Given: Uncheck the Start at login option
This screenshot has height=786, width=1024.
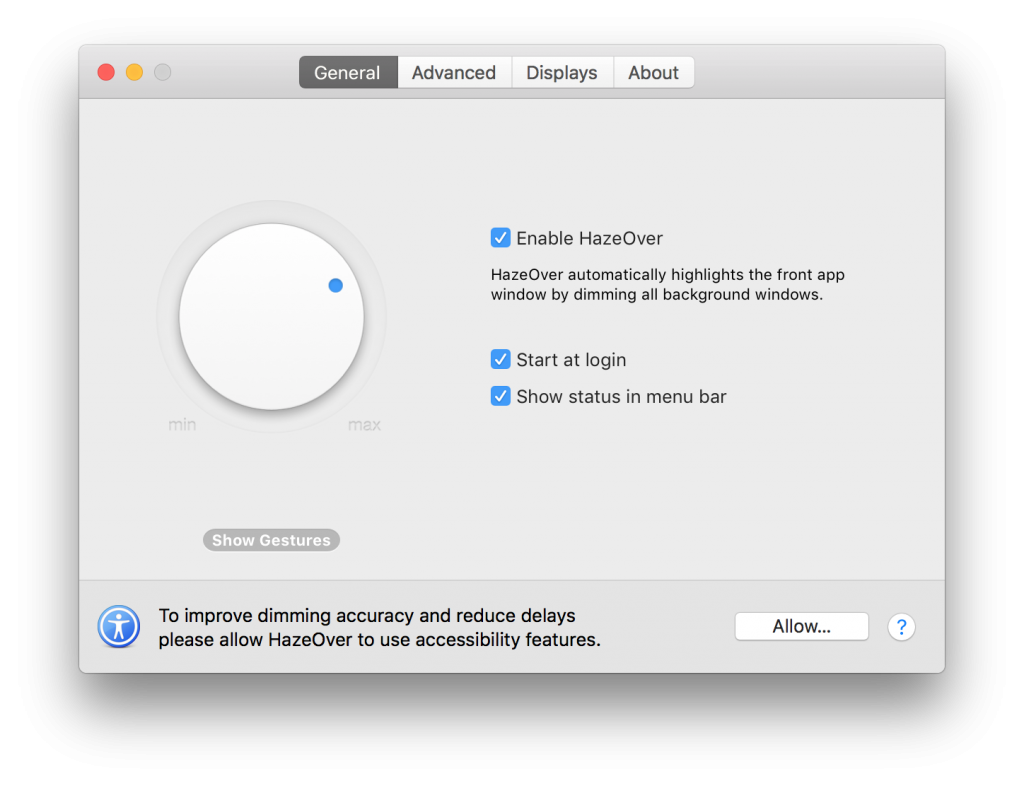Looking at the screenshot, I should pos(501,360).
